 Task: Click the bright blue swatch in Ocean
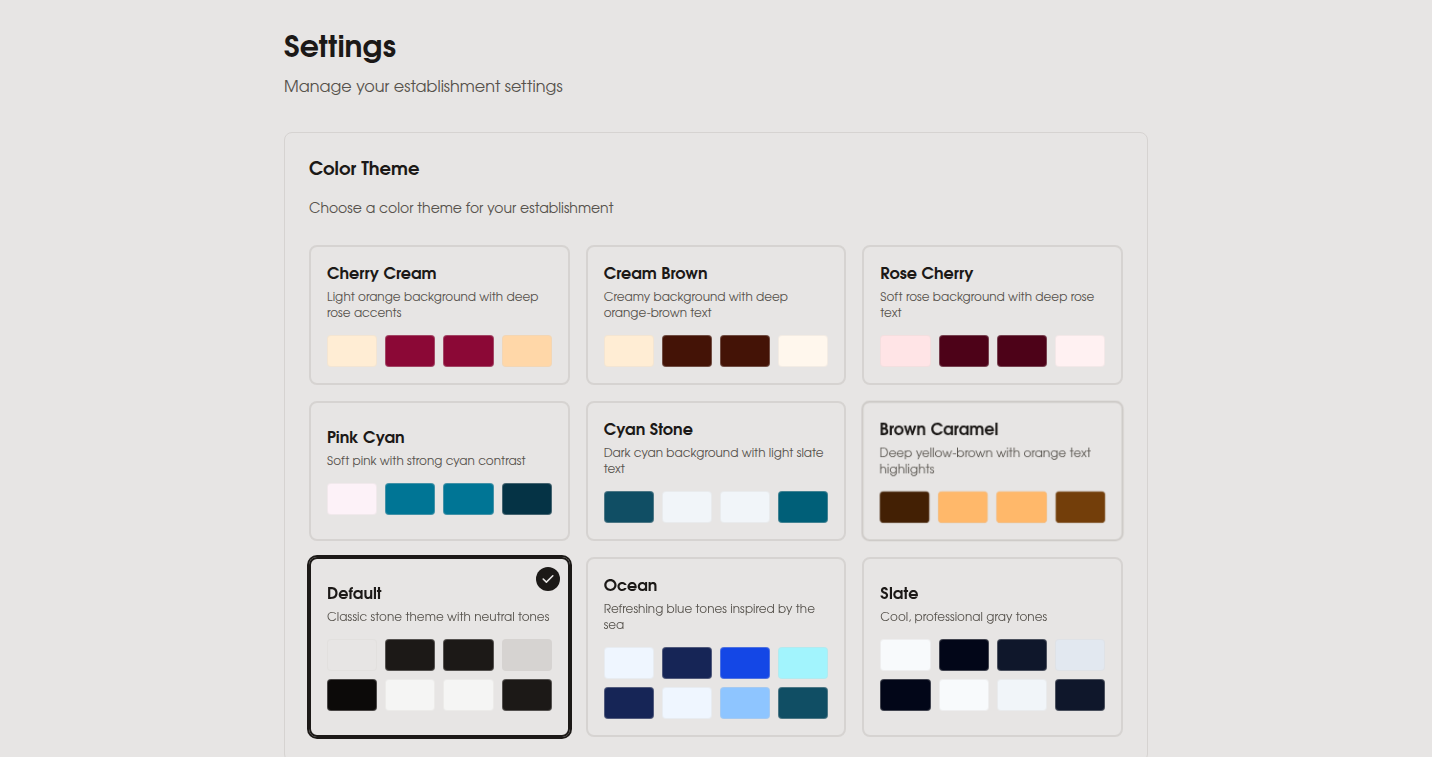coord(745,662)
